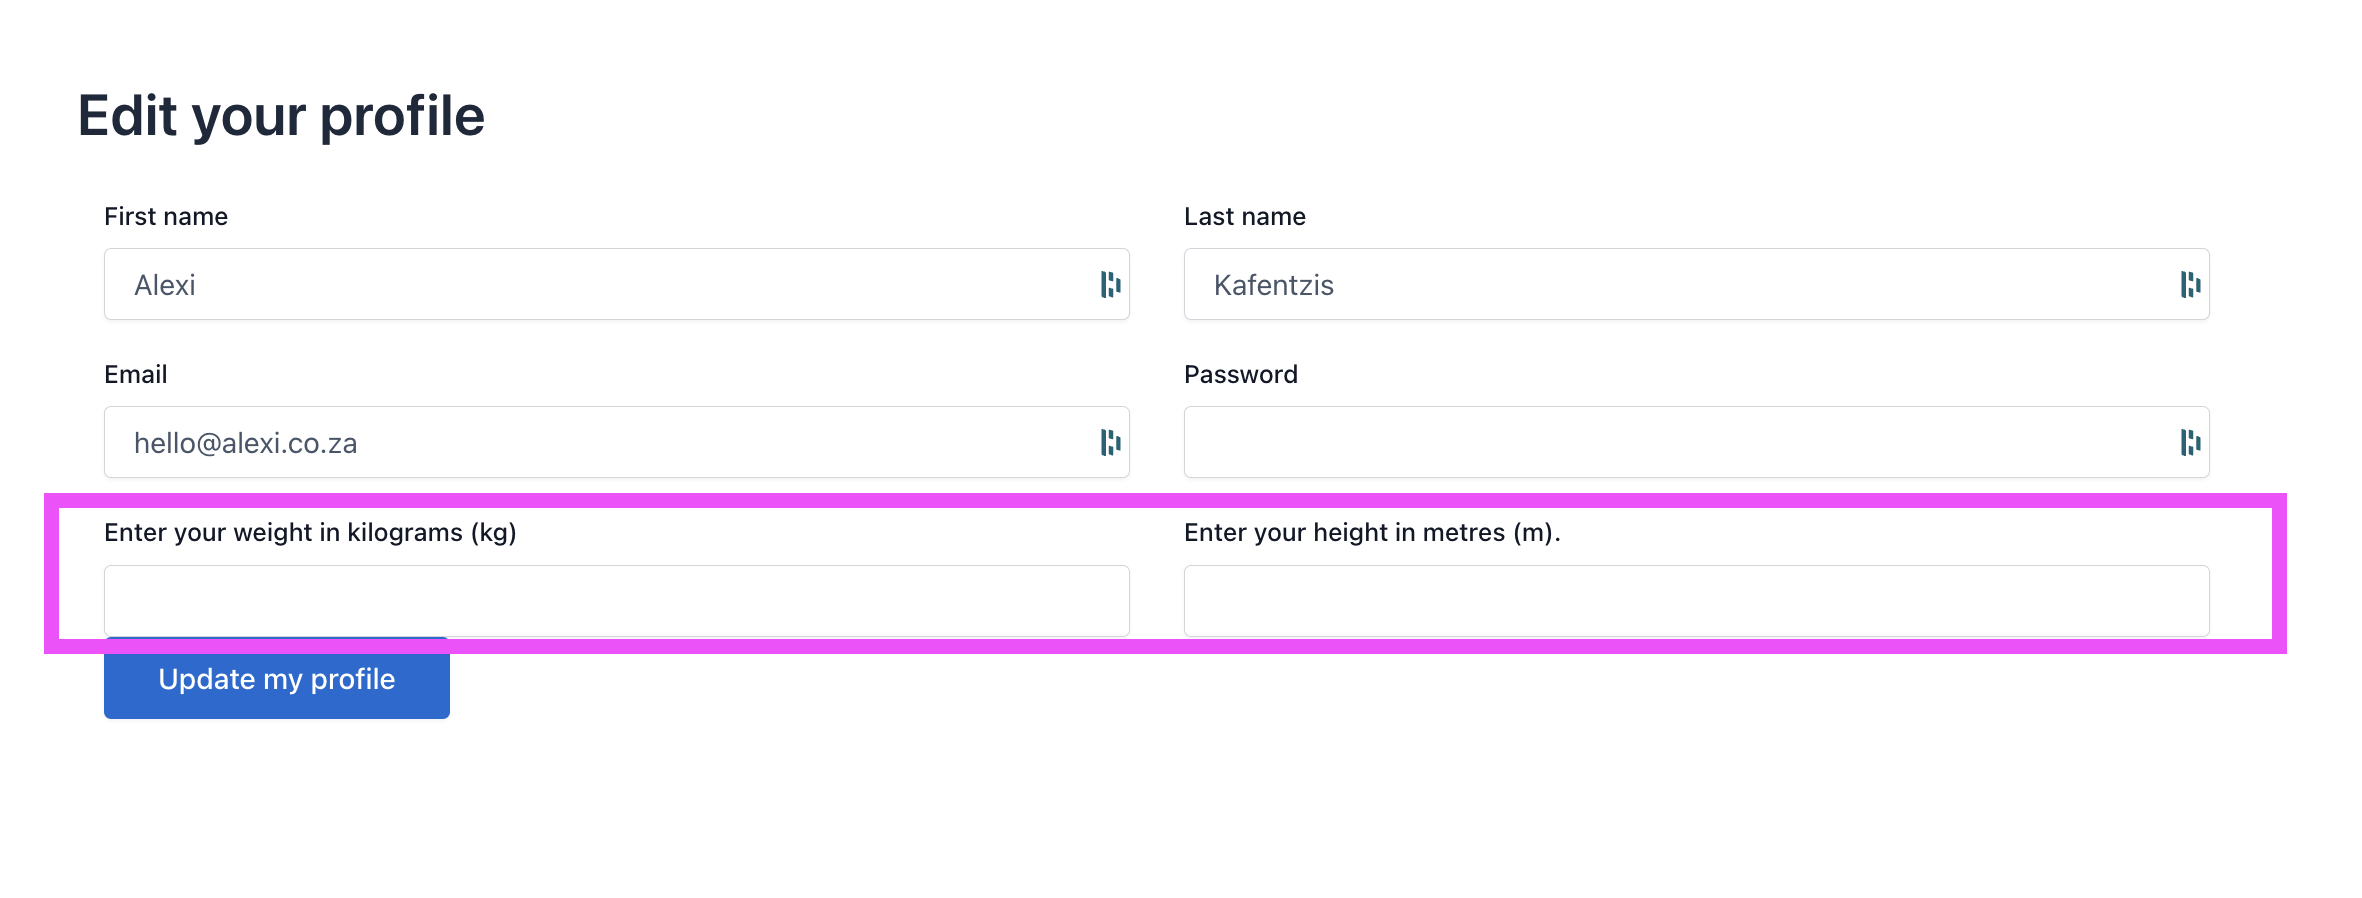Open autofill icon in Email field

click(1110, 442)
